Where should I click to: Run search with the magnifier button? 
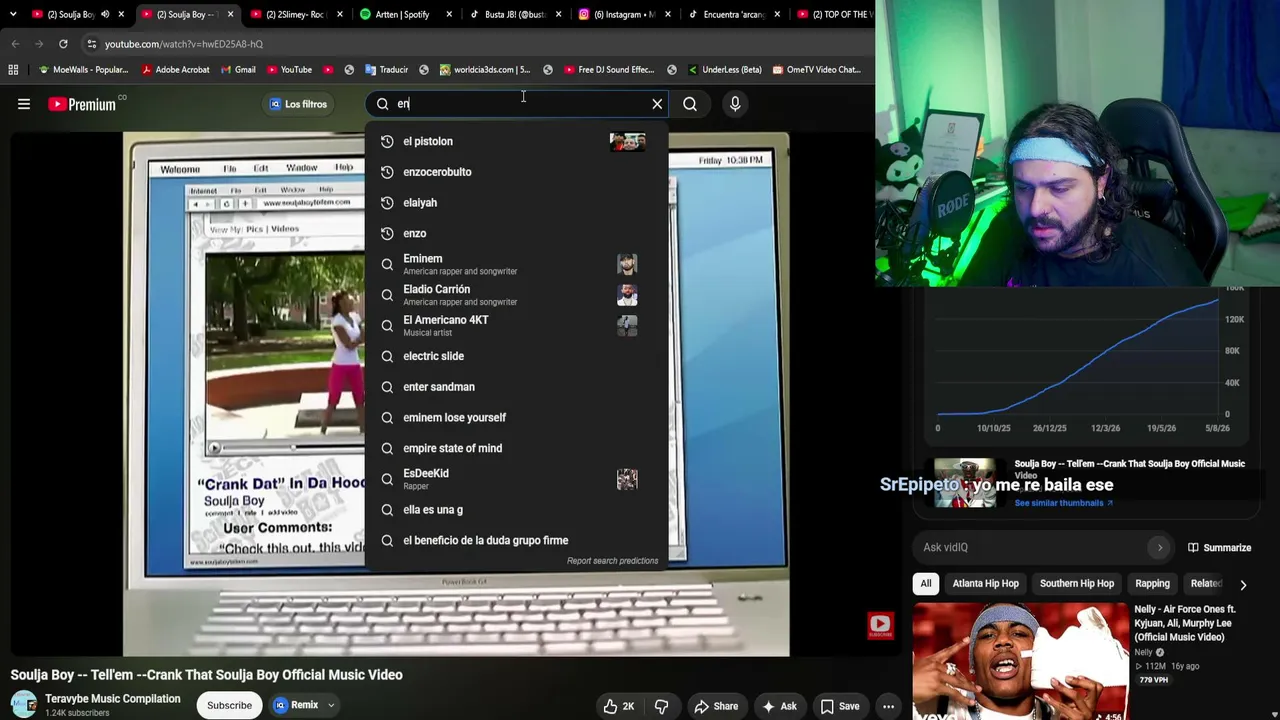[x=690, y=104]
